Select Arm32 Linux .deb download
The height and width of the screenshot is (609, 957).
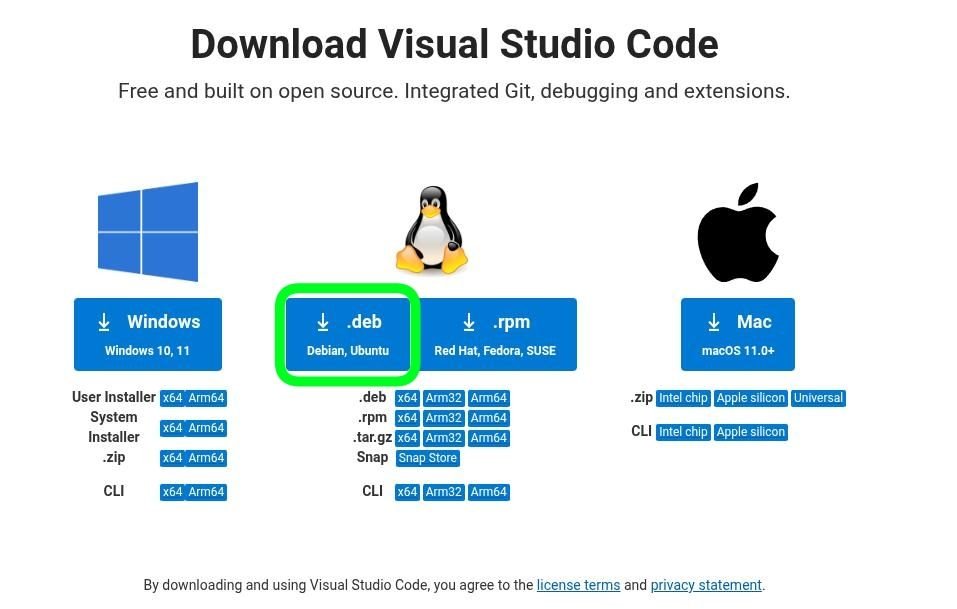[x=443, y=398]
